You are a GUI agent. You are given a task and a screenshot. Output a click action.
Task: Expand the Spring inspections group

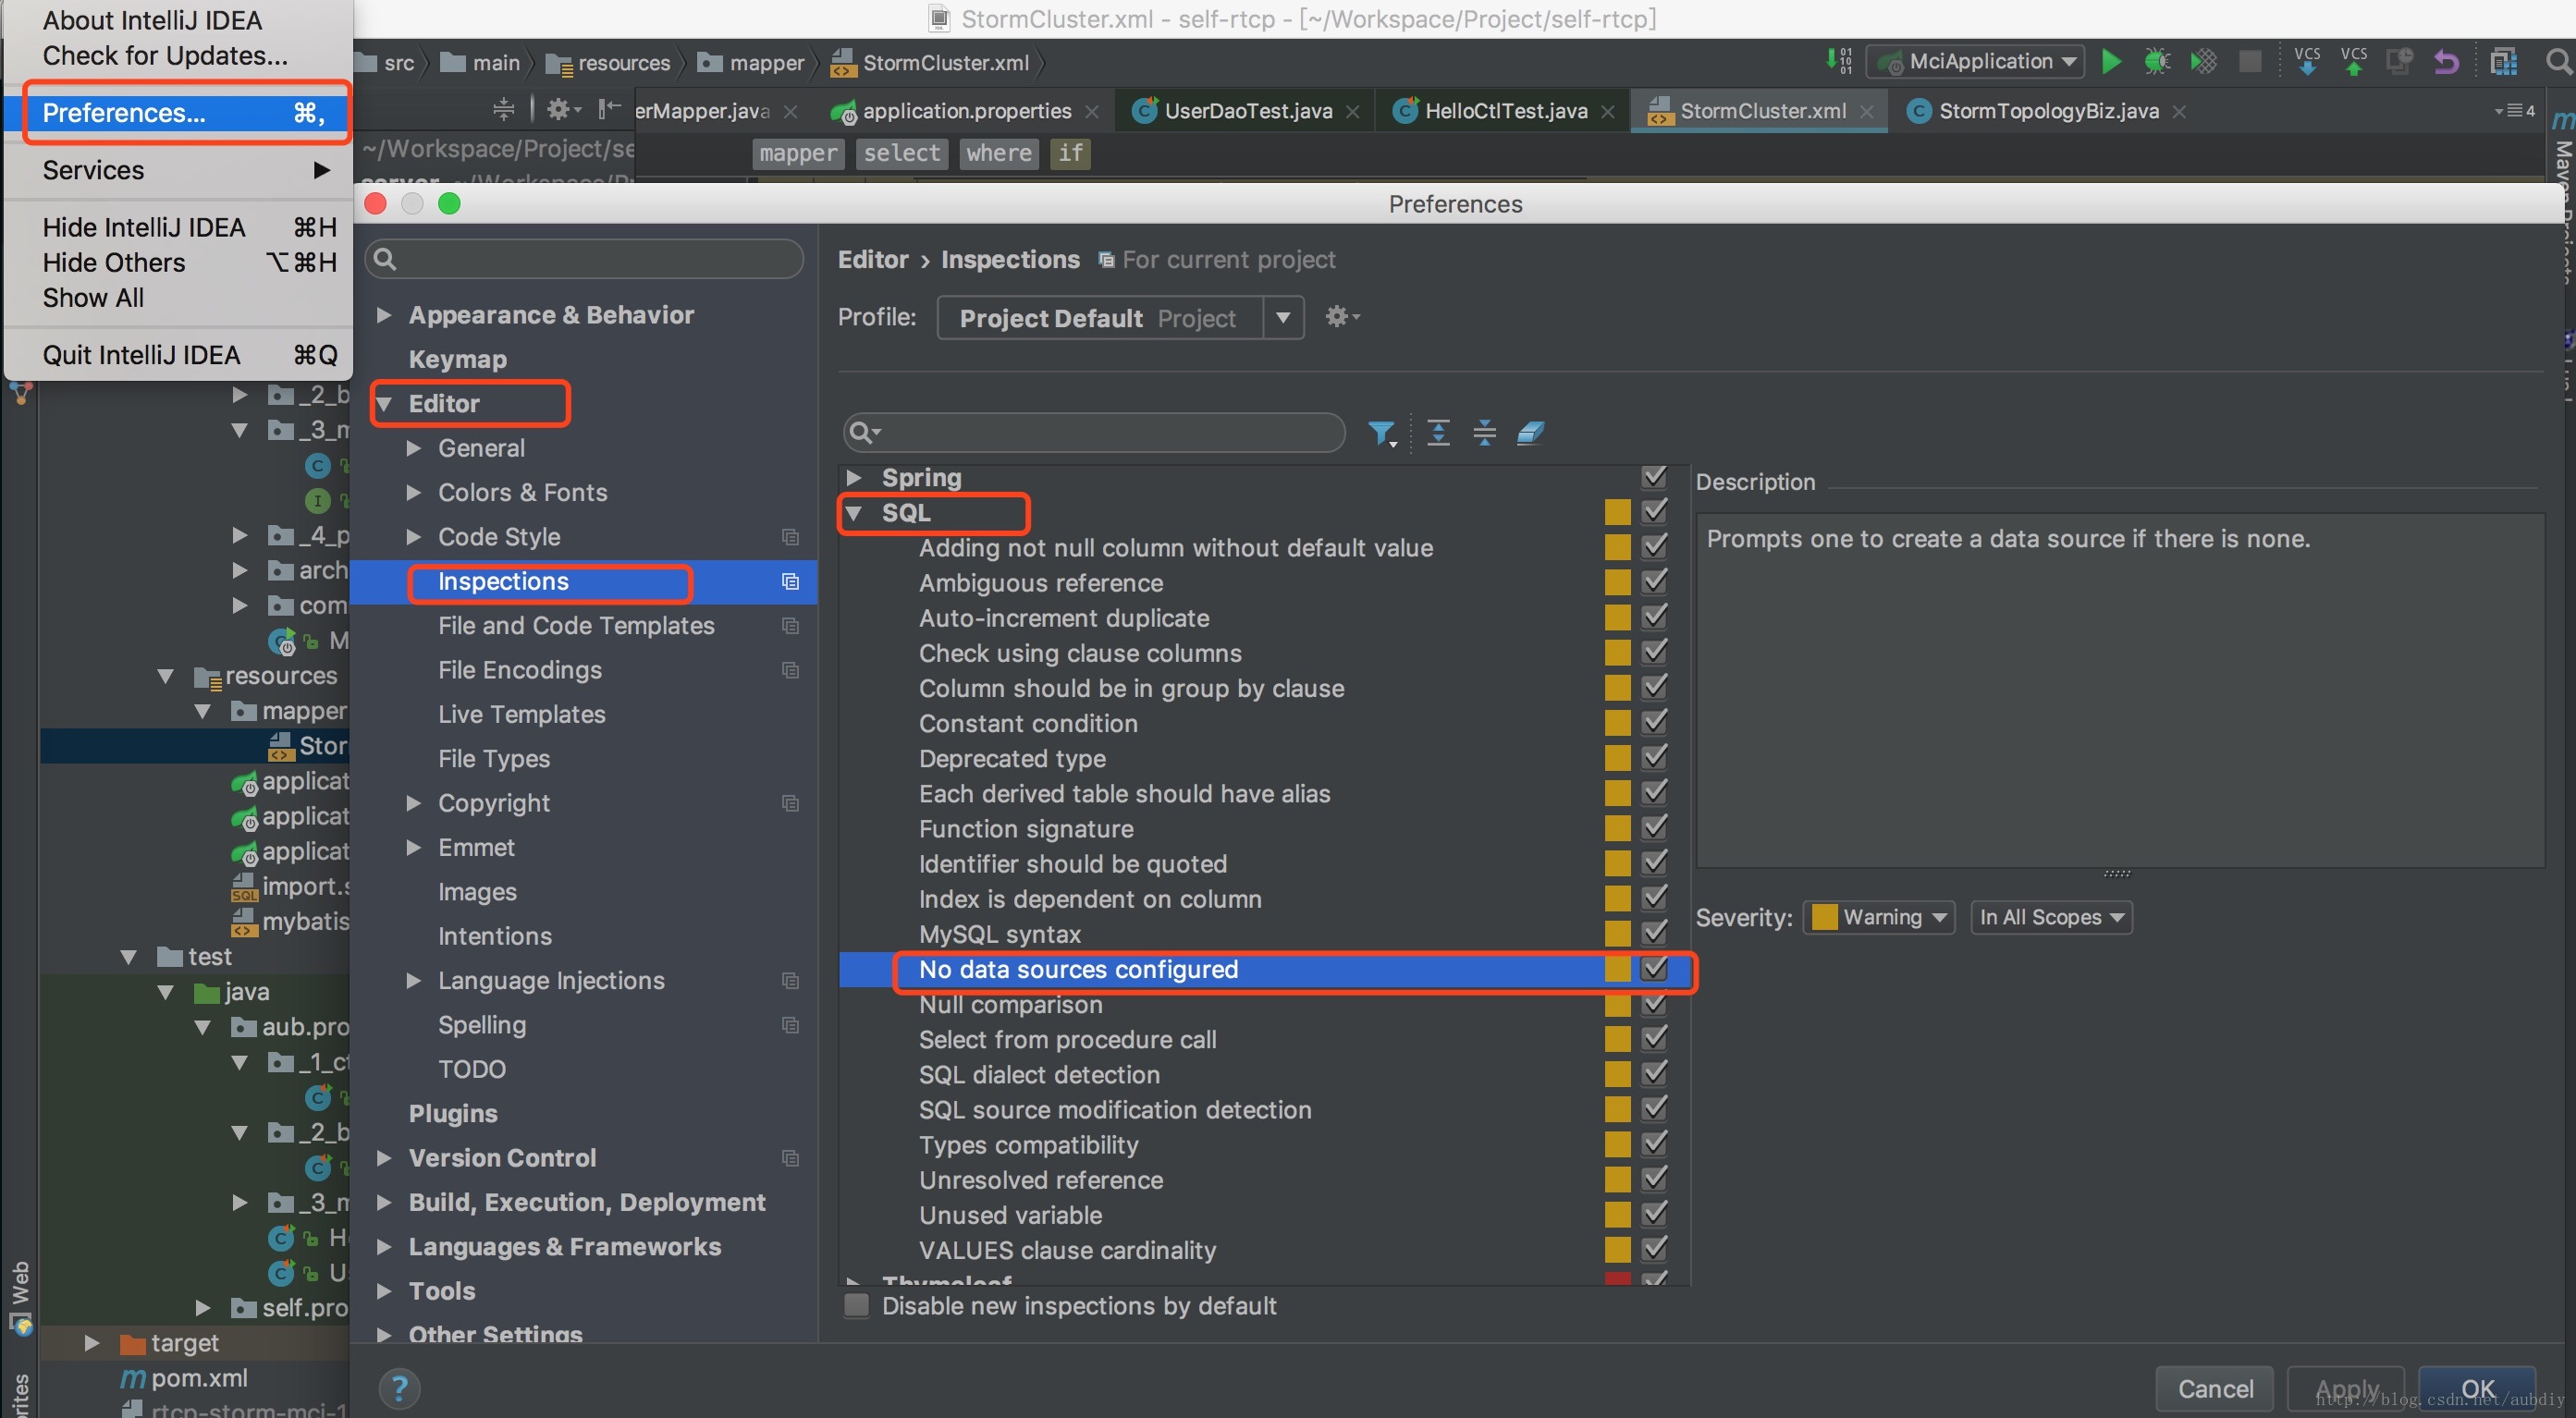(856, 475)
